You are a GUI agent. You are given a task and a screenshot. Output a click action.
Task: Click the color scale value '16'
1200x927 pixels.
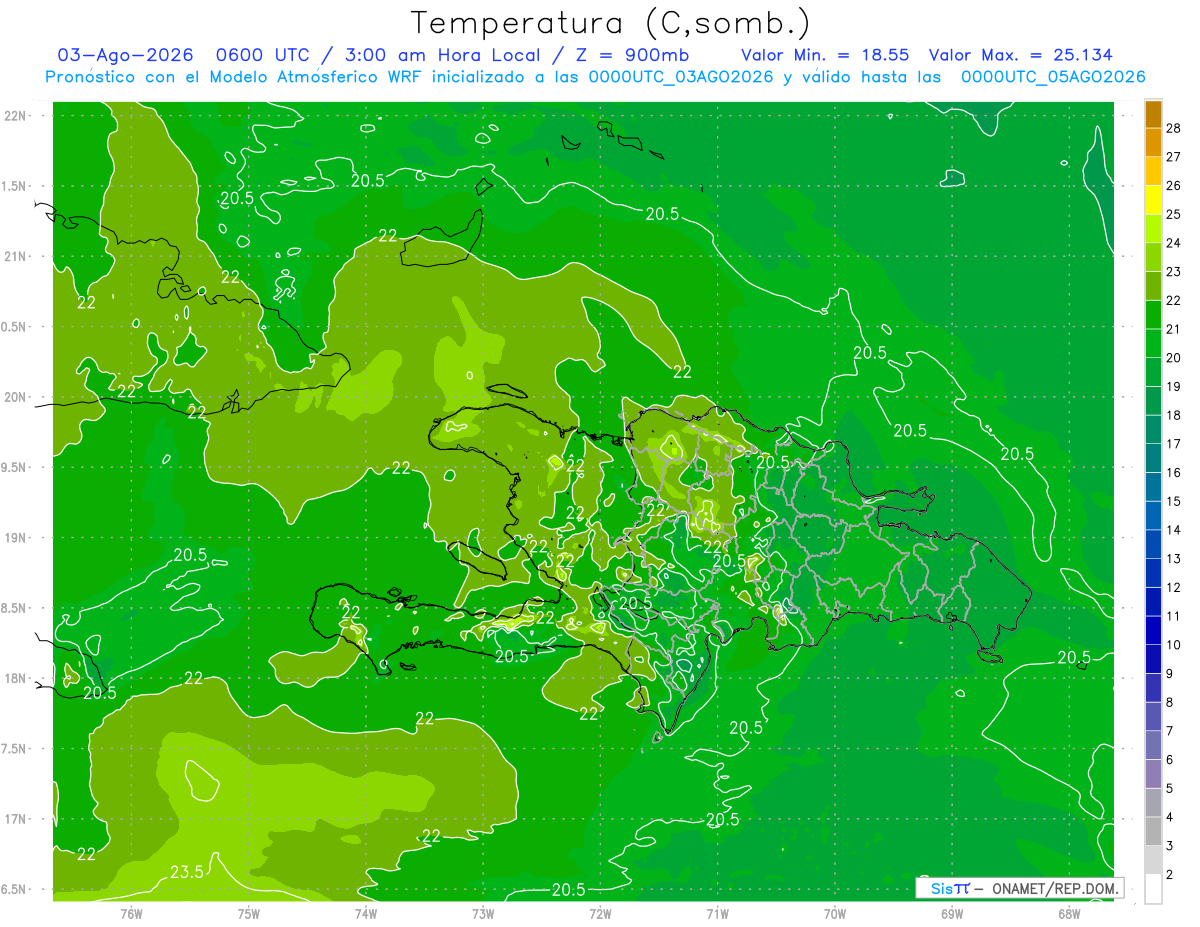coord(1174,472)
